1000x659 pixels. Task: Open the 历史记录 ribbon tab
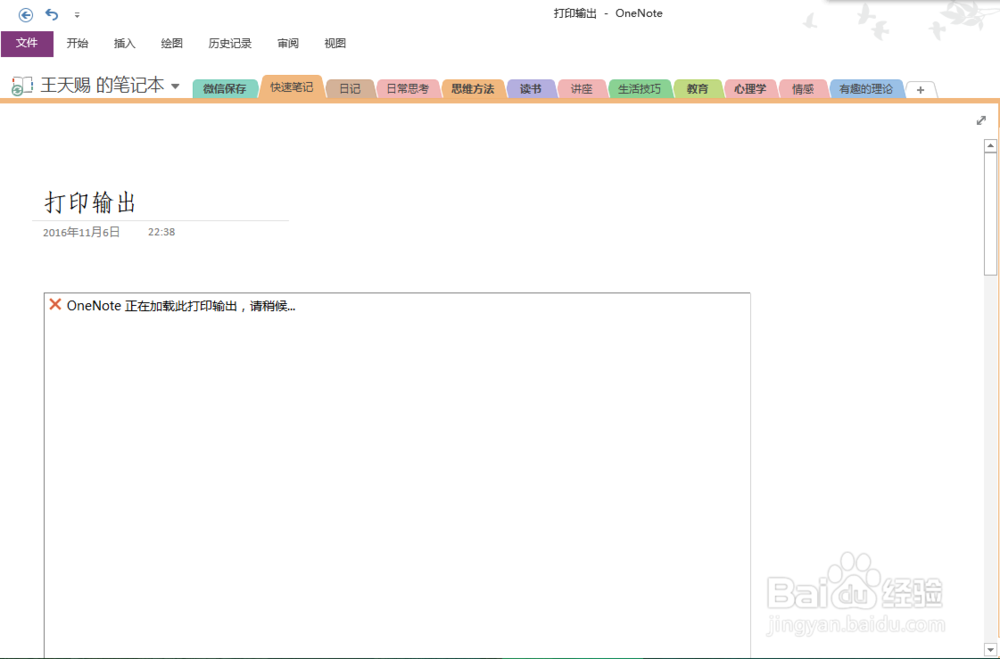(x=230, y=43)
